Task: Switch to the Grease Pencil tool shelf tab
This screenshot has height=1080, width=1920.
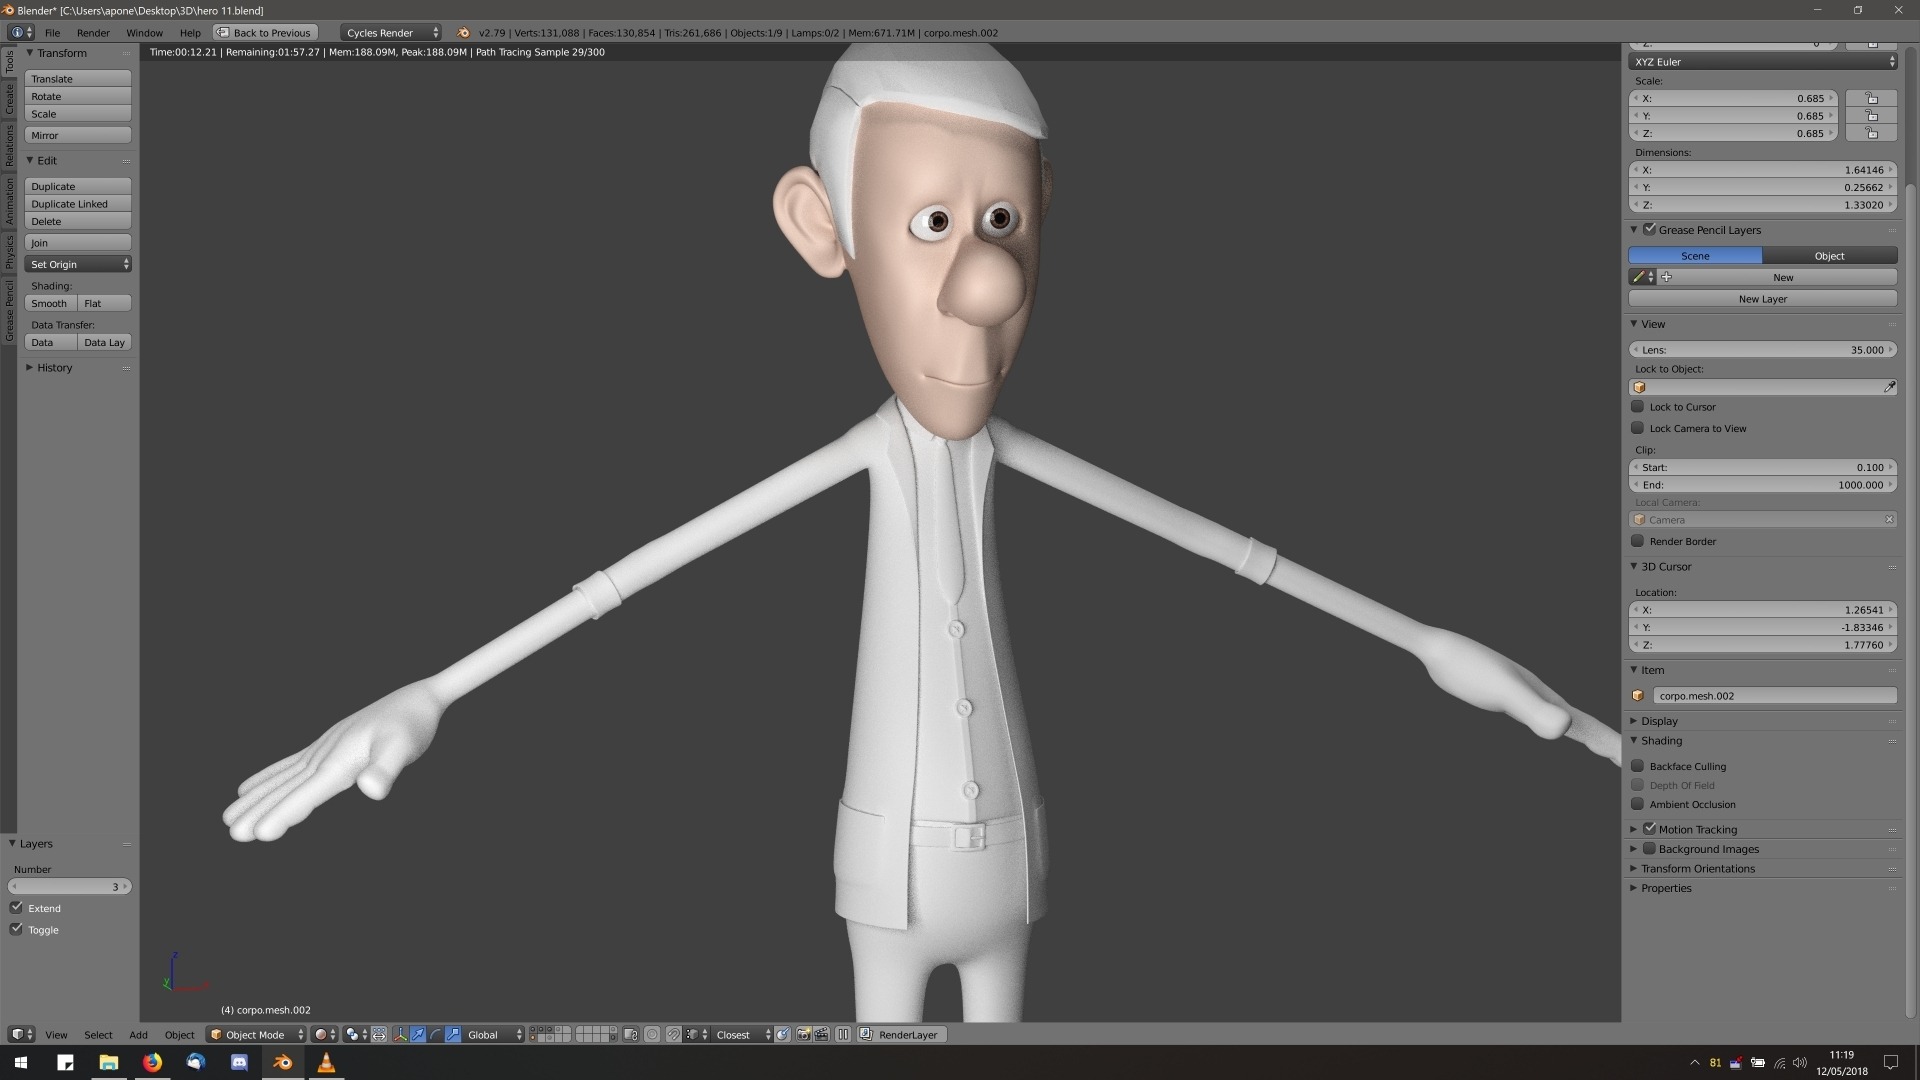Action: tap(9, 311)
